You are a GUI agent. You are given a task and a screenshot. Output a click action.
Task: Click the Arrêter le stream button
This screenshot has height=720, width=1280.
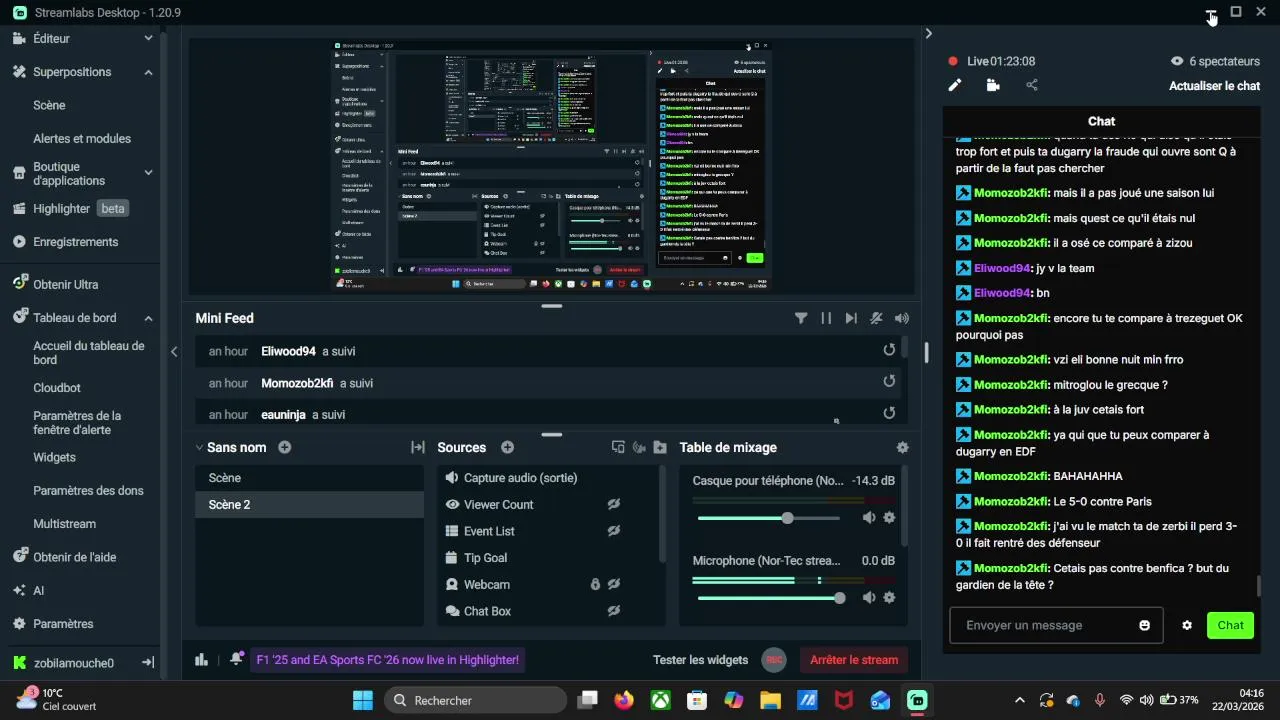click(x=854, y=659)
